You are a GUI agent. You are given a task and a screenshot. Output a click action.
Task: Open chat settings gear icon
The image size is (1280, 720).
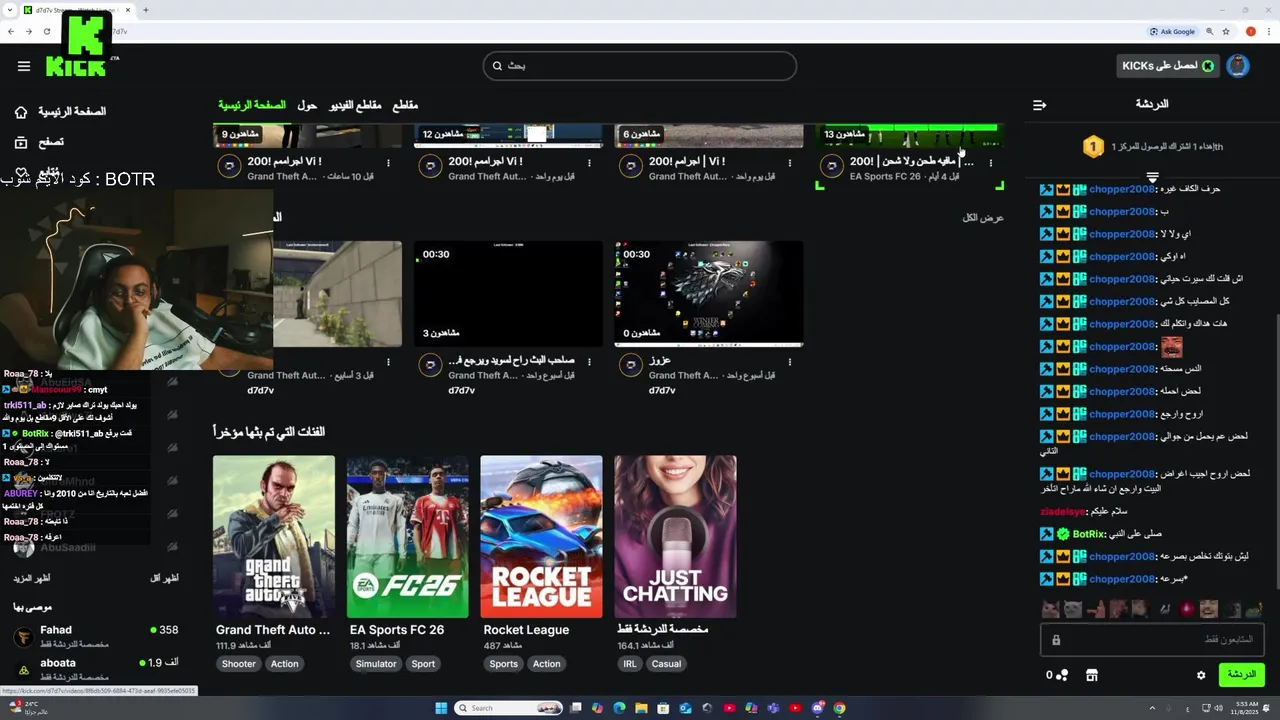pyautogui.click(x=1201, y=675)
